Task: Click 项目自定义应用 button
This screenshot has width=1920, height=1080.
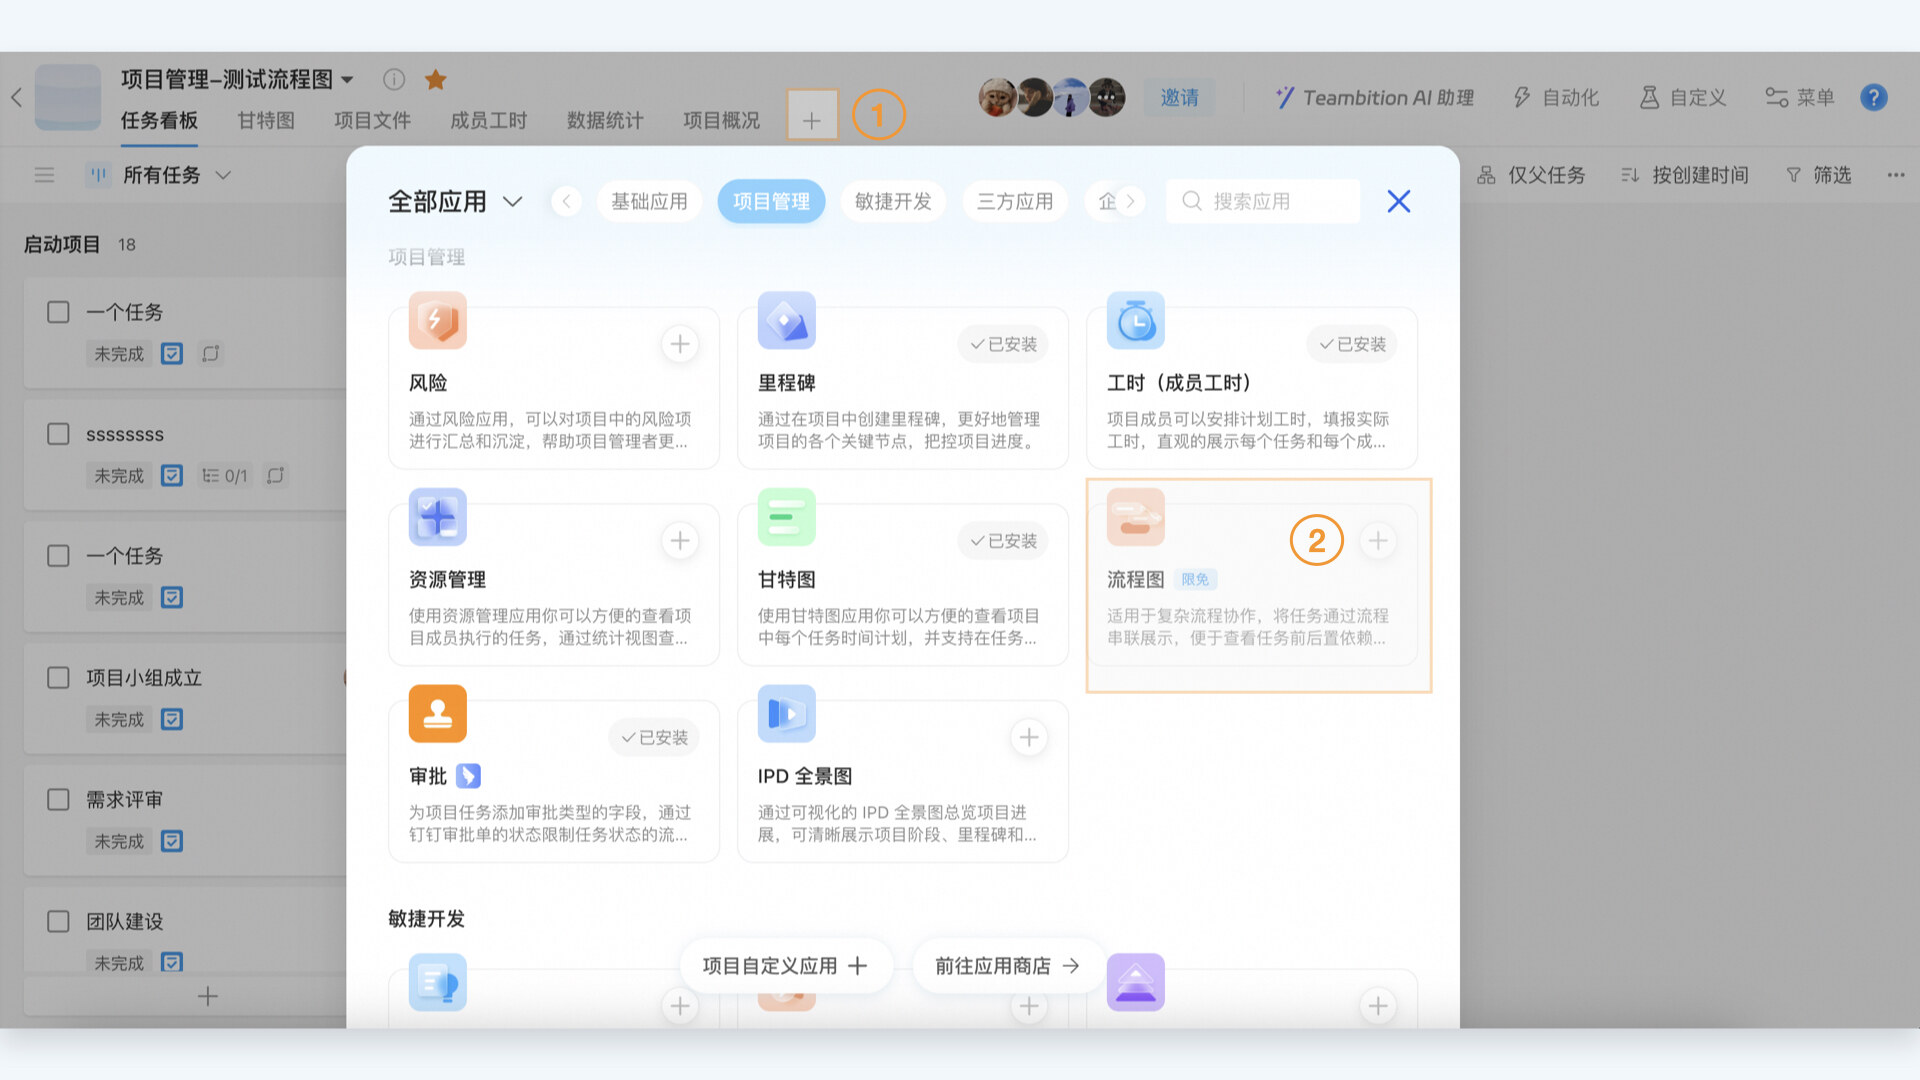Action: (785, 966)
